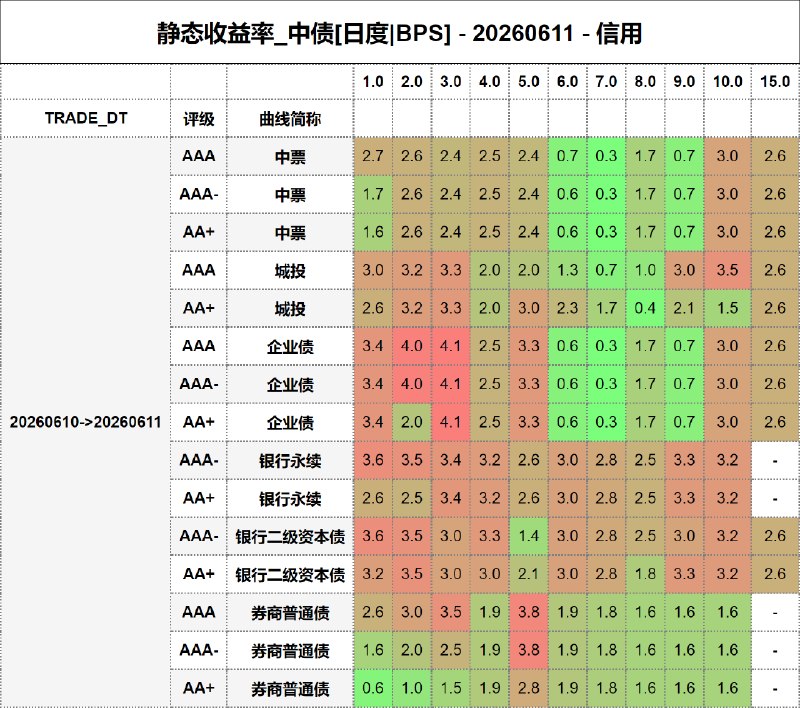Click 1.7 in AAA- 中票 1.0 column

coord(373,194)
